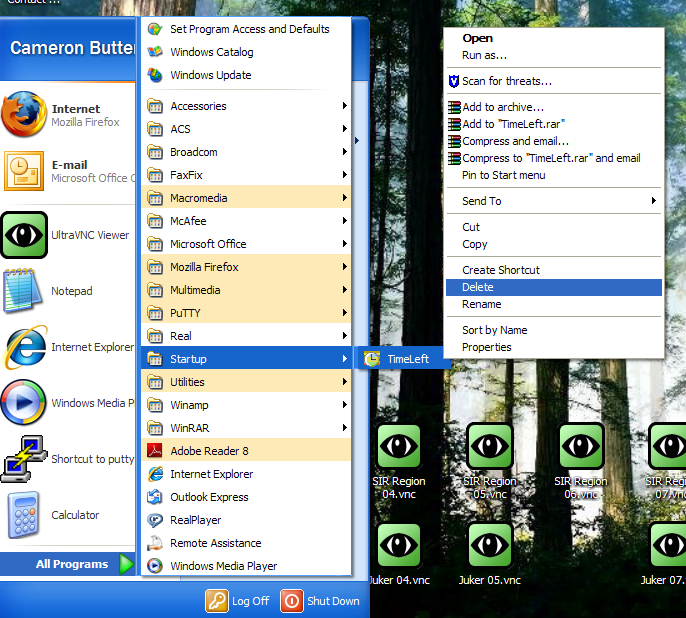Choose Delete in the context menu
The image size is (686, 618).
pos(553,287)
